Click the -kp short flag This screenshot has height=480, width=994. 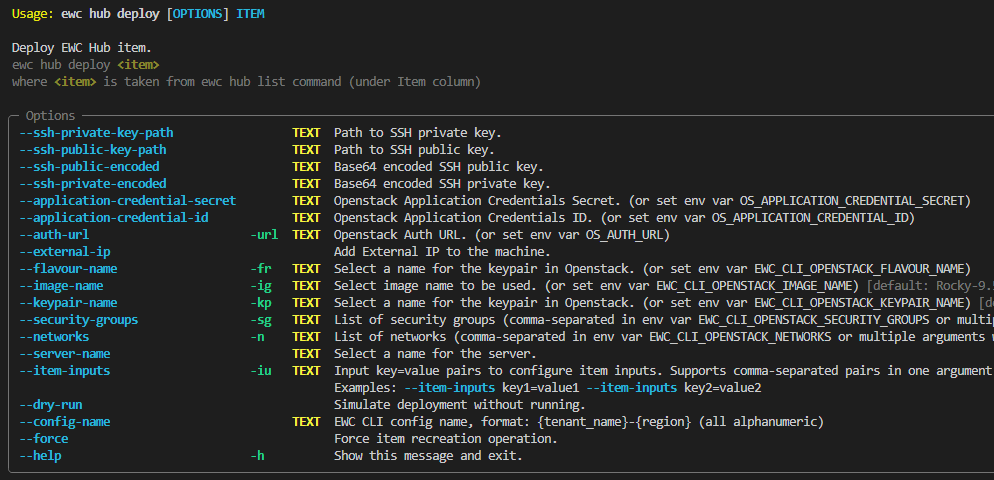pyautogui.click(x=261, y=303)
